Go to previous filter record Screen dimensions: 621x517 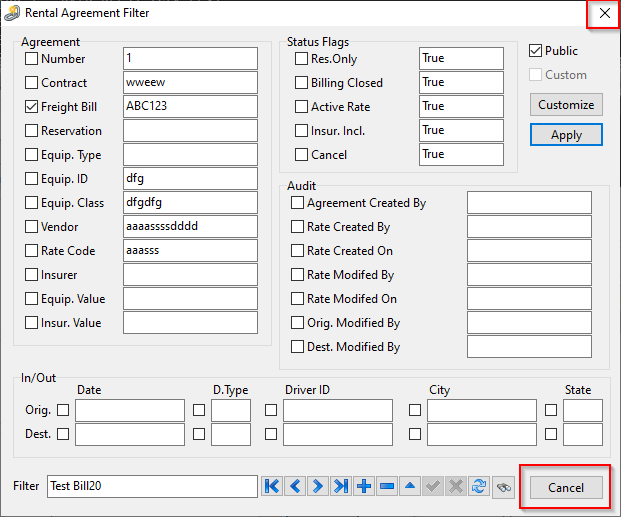tap(295, 486)
